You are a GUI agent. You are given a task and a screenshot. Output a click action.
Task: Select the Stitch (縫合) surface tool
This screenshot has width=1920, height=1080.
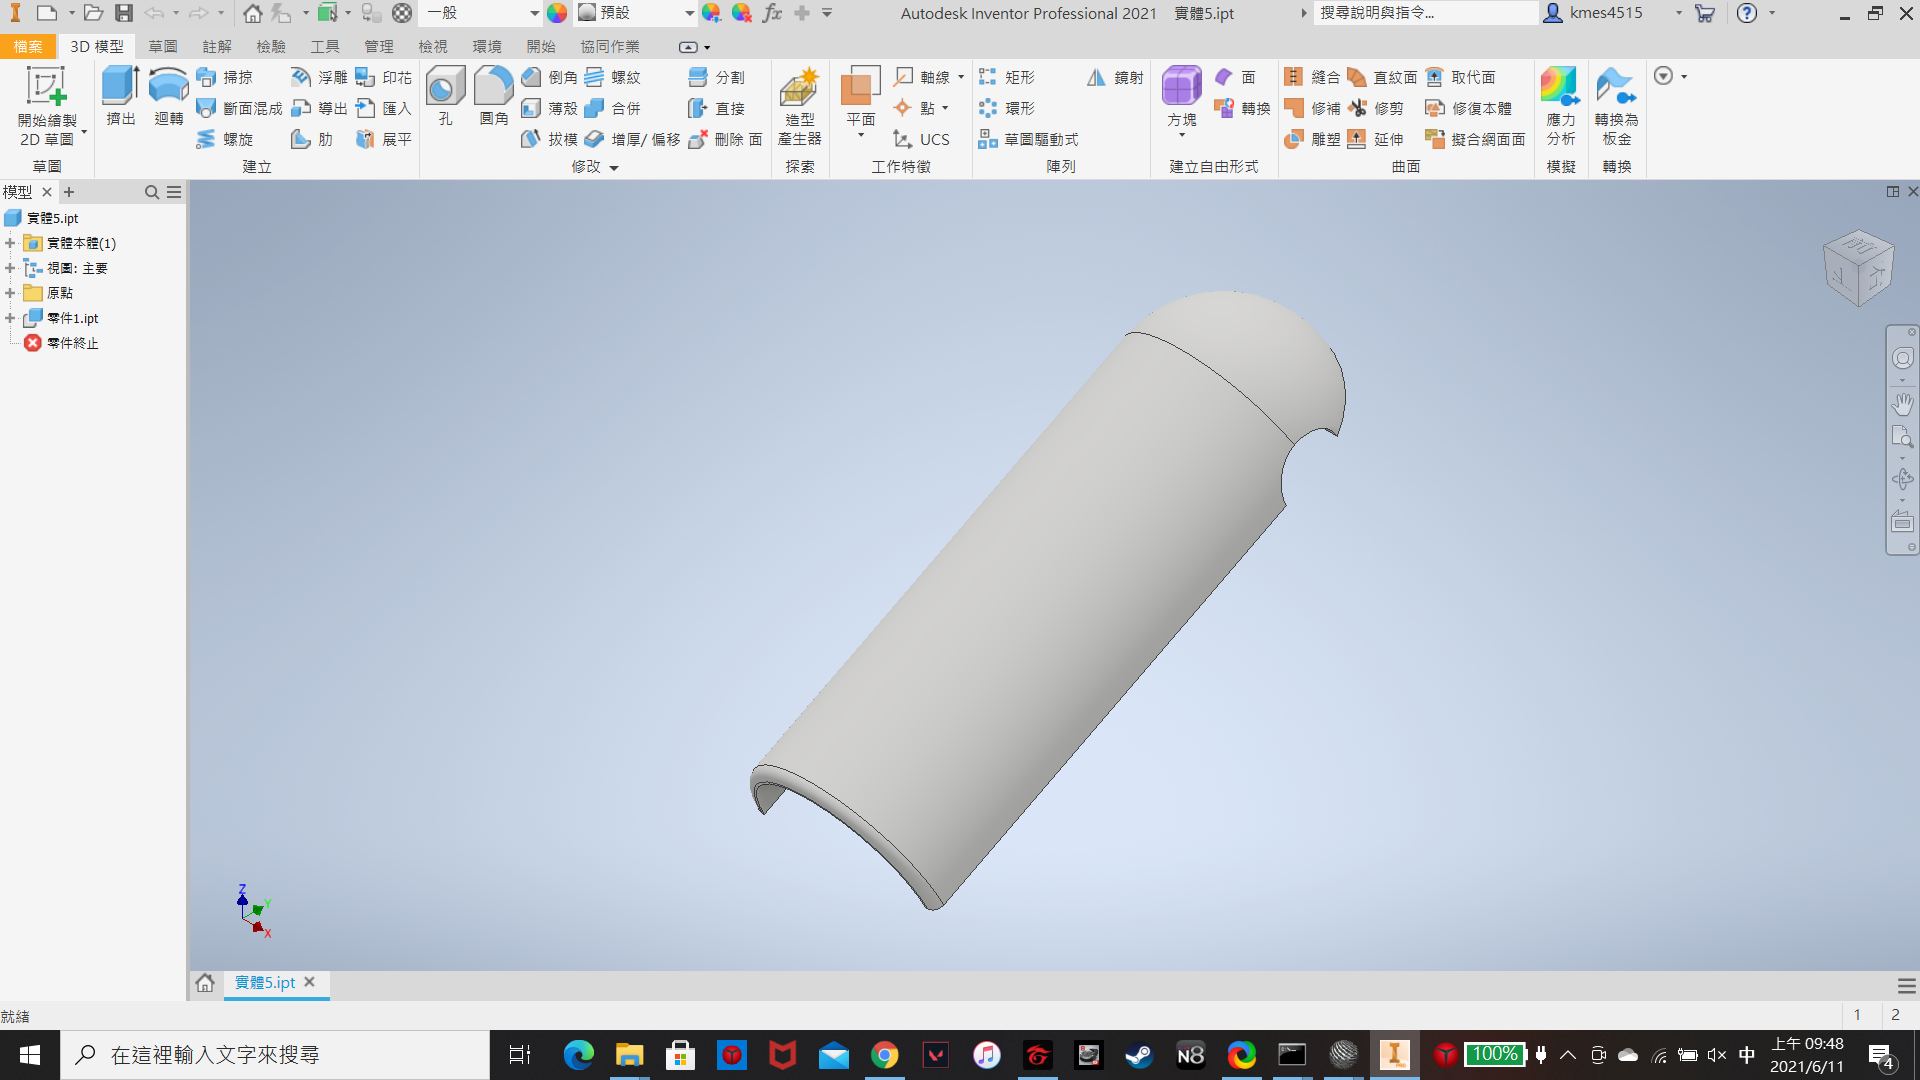[x=1312, y=77]
